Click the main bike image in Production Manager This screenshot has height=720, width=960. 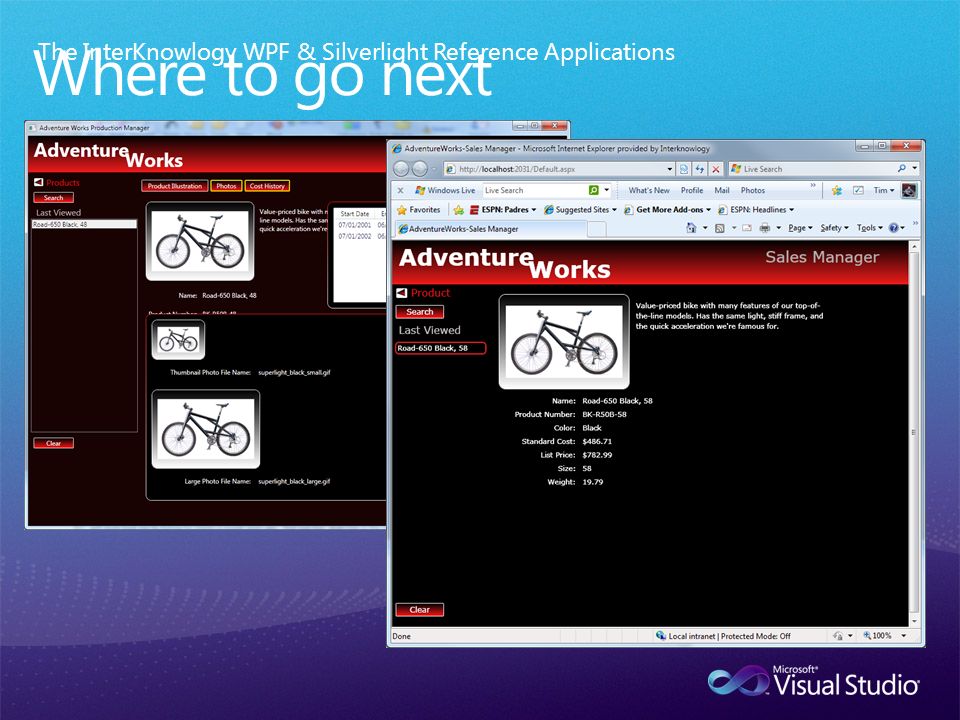[200, 241]
